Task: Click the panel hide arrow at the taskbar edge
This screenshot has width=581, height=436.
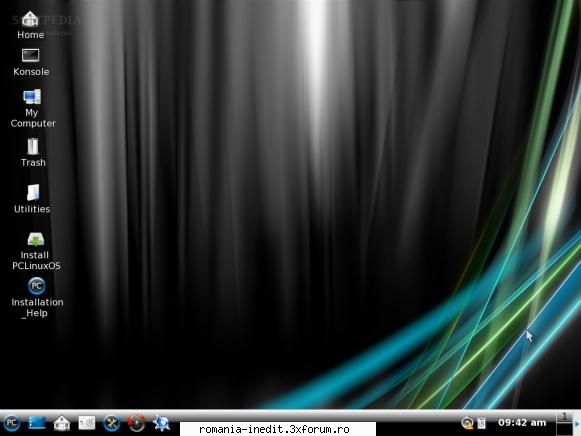Action: tap(577, 423)
